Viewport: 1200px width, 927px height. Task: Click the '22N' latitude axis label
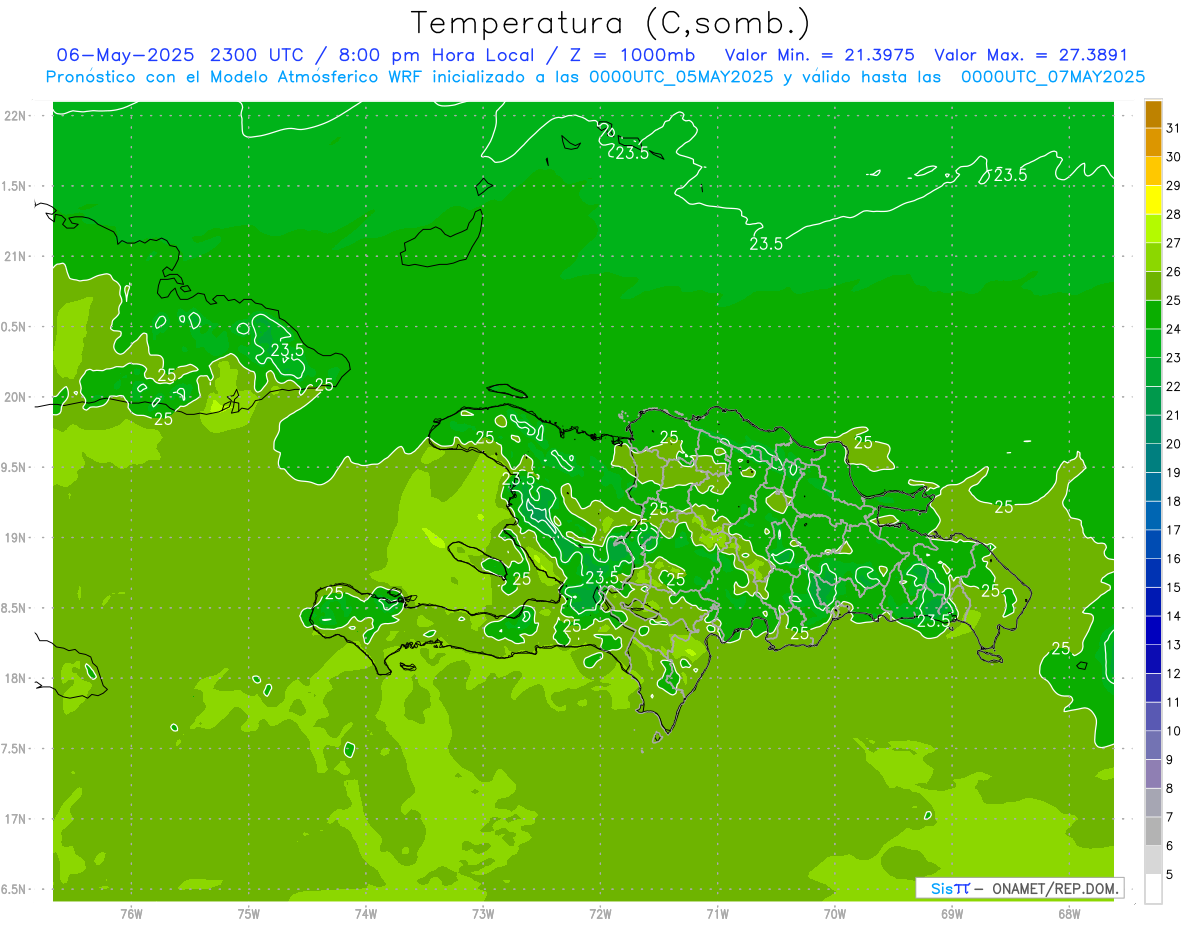coord(15,116)
